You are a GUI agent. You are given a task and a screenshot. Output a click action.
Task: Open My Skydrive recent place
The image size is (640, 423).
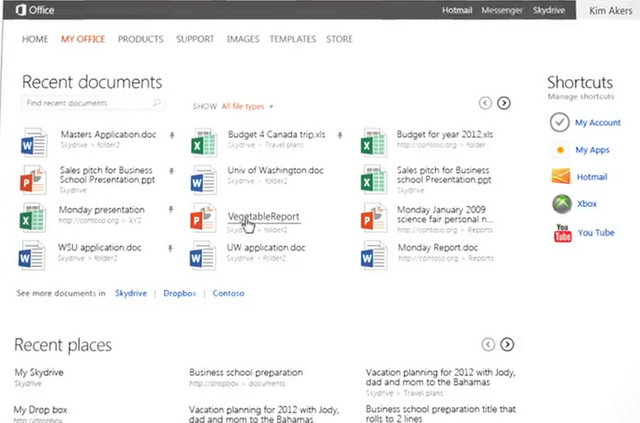coord(39,372)
